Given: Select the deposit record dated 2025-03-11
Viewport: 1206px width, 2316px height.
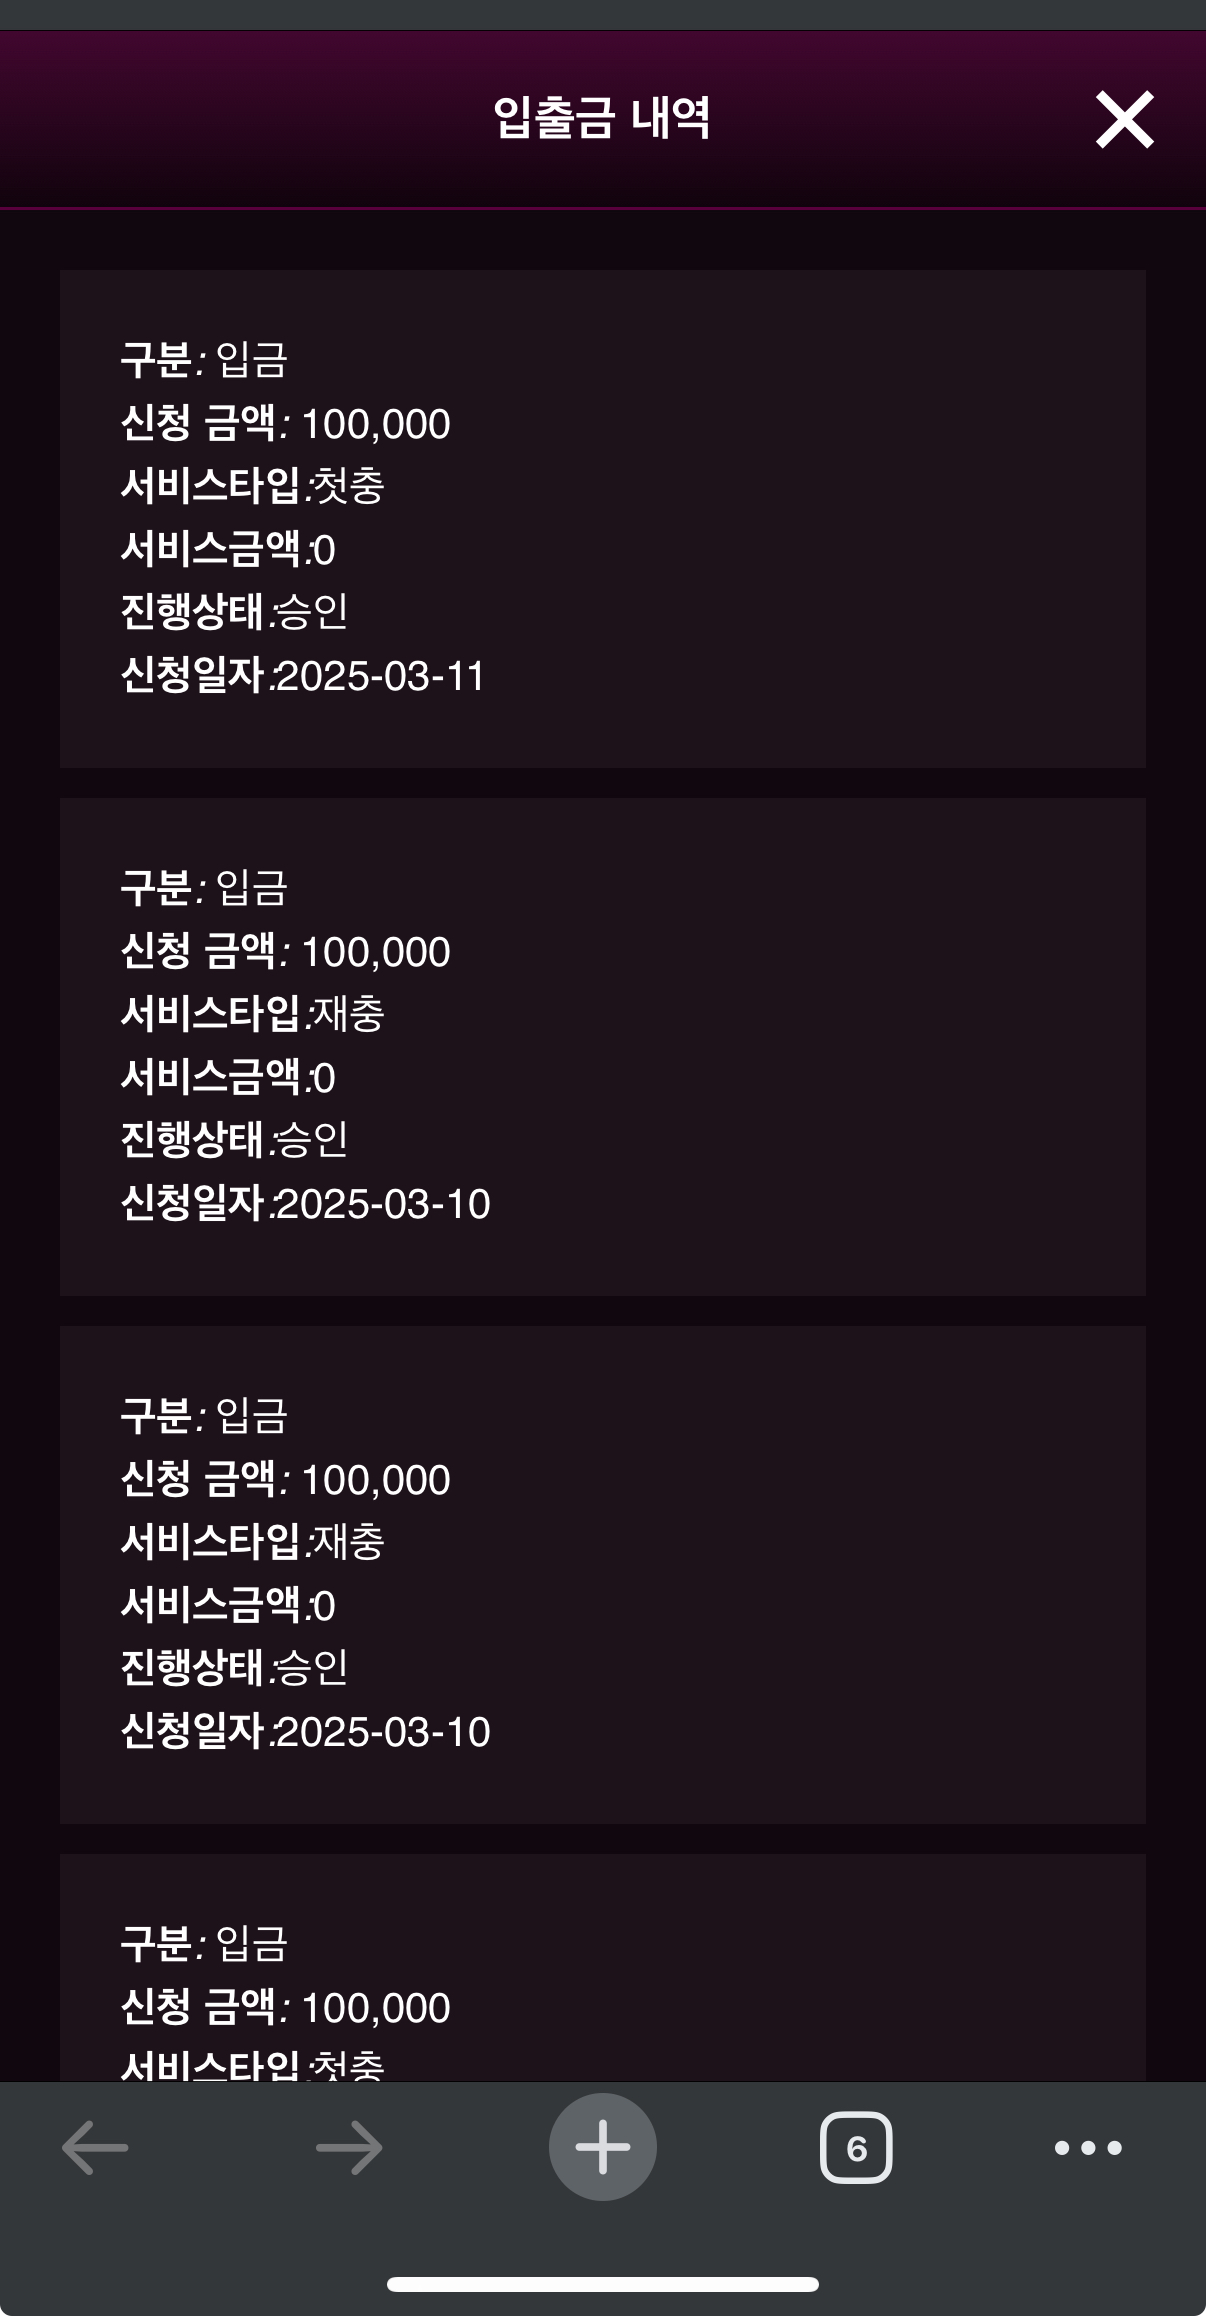Looking at the screenshot, I should [603, 519].
